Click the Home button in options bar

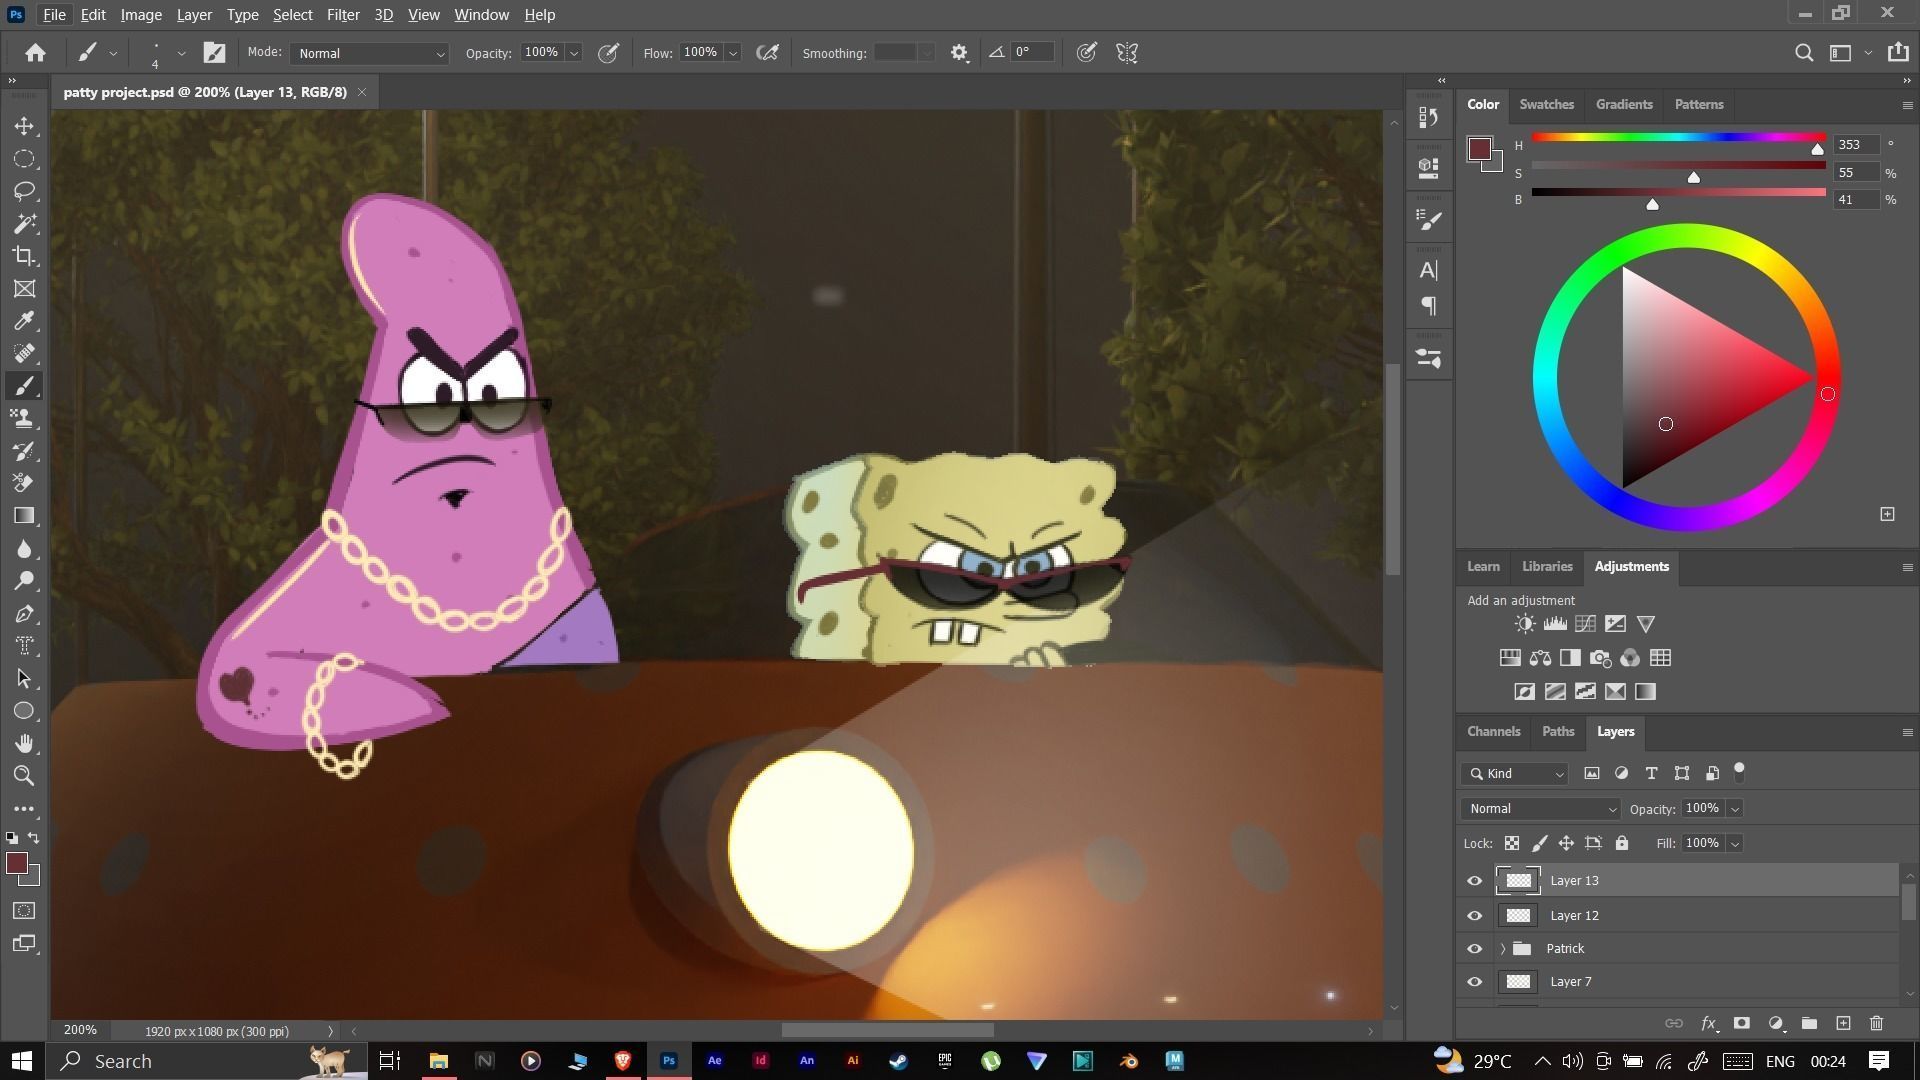coord(35,53)
